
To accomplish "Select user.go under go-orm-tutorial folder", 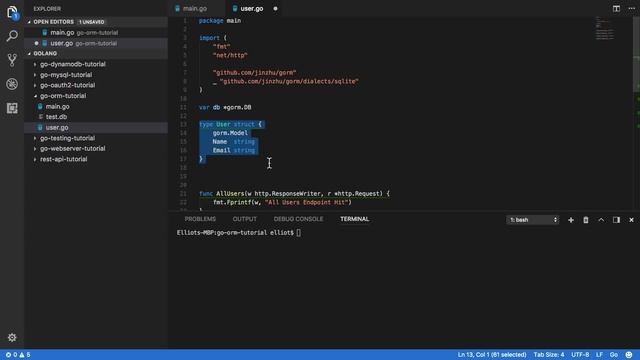I will pyautogui.click(x=96, y=127).
